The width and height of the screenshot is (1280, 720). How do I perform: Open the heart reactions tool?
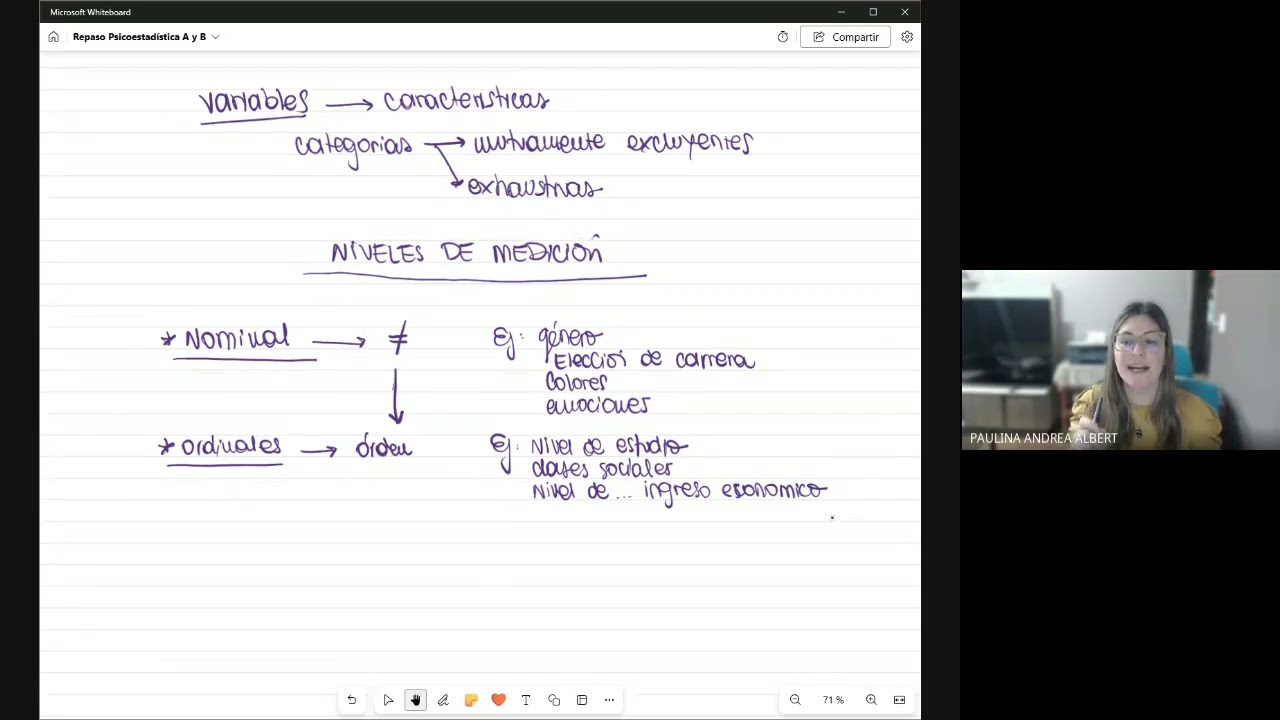pos(498,700)
